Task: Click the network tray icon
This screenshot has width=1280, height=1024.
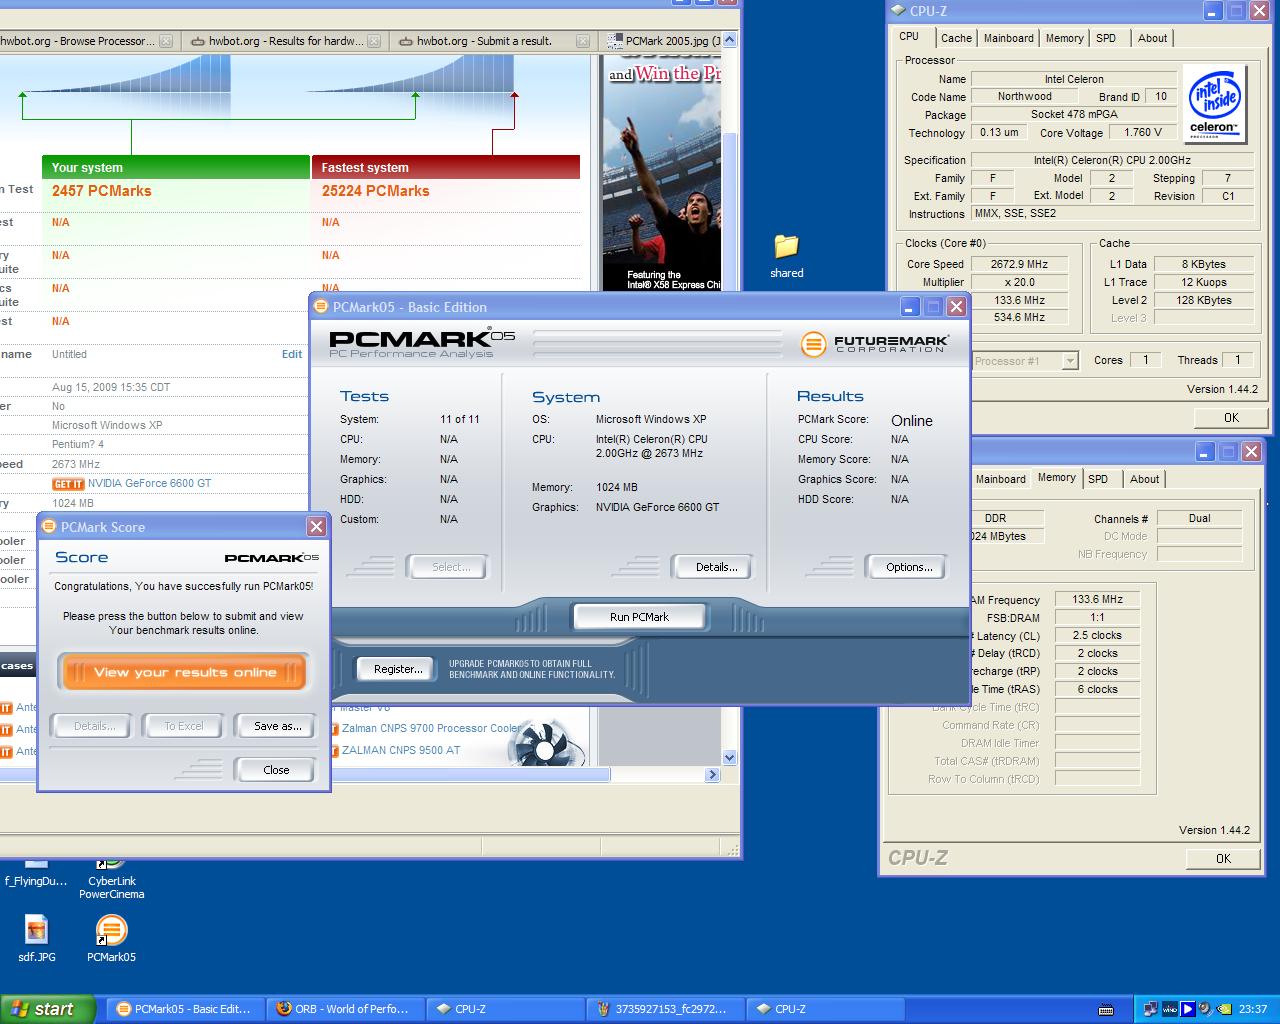Action: 1151,1009
